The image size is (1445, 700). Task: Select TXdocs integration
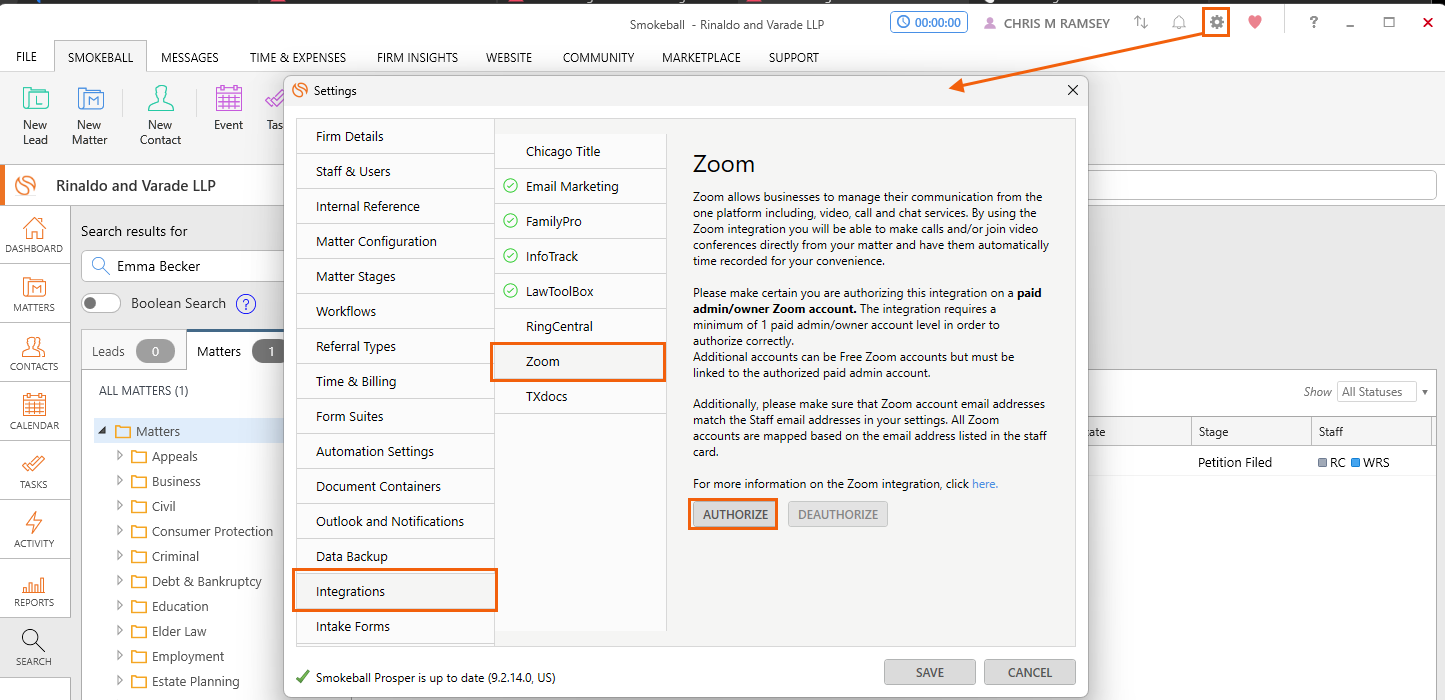click(x=580, y=397)
